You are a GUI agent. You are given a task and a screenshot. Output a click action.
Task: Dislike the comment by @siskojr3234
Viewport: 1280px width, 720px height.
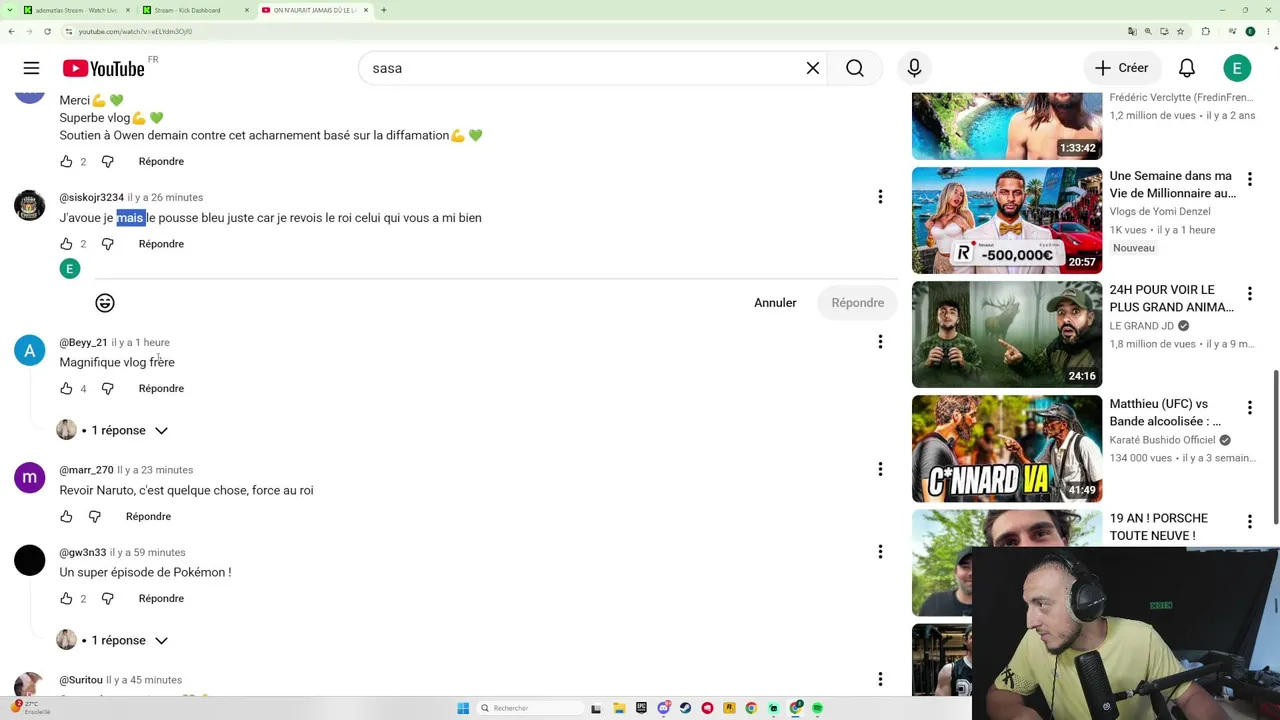(108, 244)
